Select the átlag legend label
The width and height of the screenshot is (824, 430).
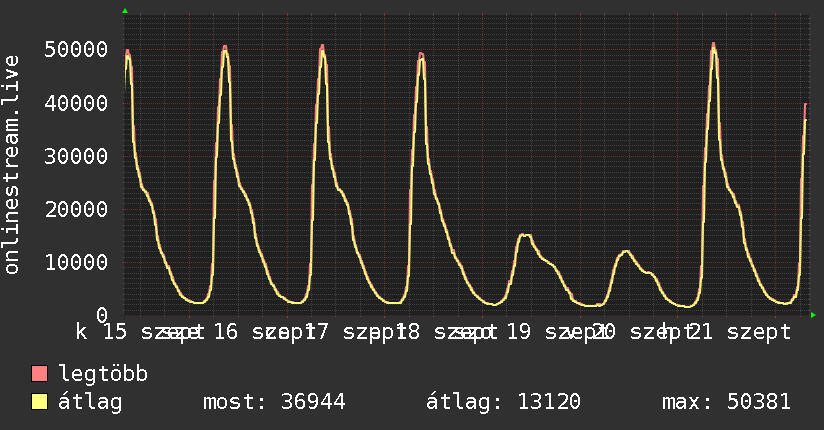click(x=90, y=402)
